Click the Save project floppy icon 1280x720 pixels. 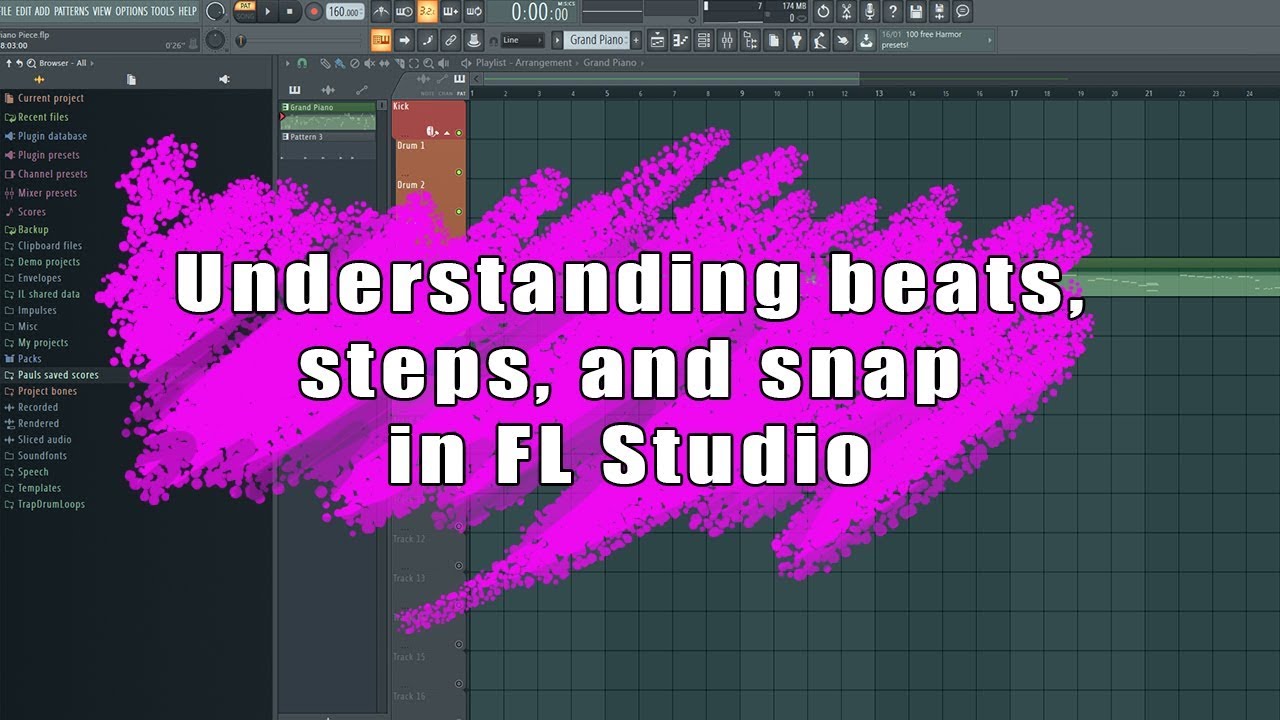coord(917,12)
